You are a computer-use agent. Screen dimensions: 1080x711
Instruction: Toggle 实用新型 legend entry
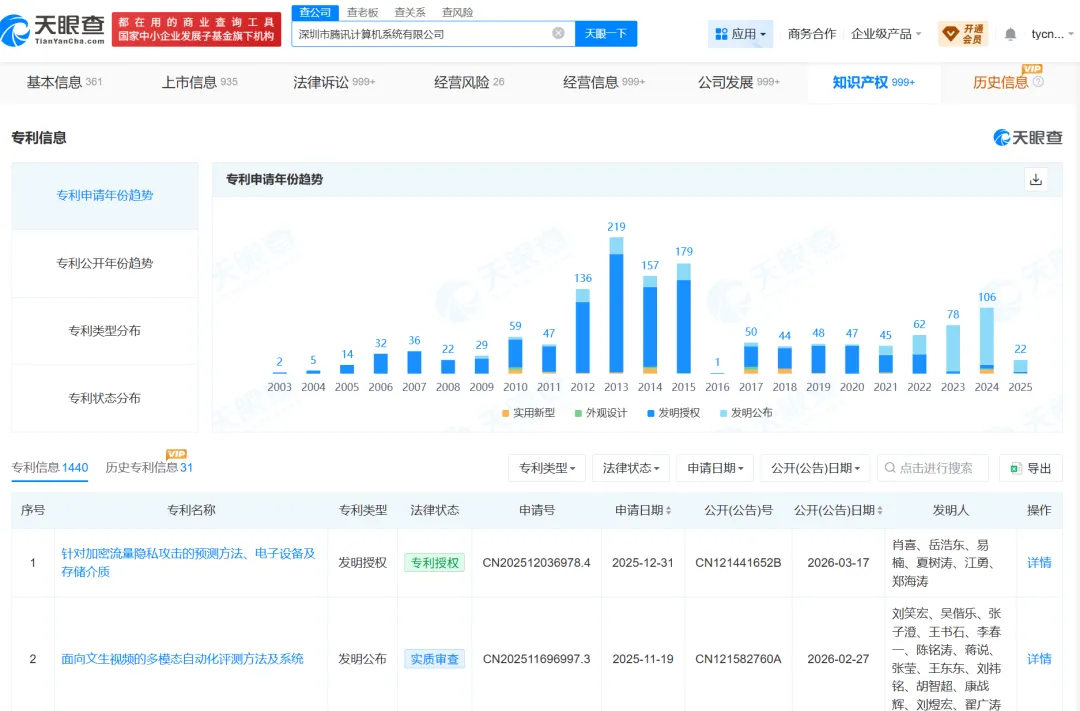[528, 413]
